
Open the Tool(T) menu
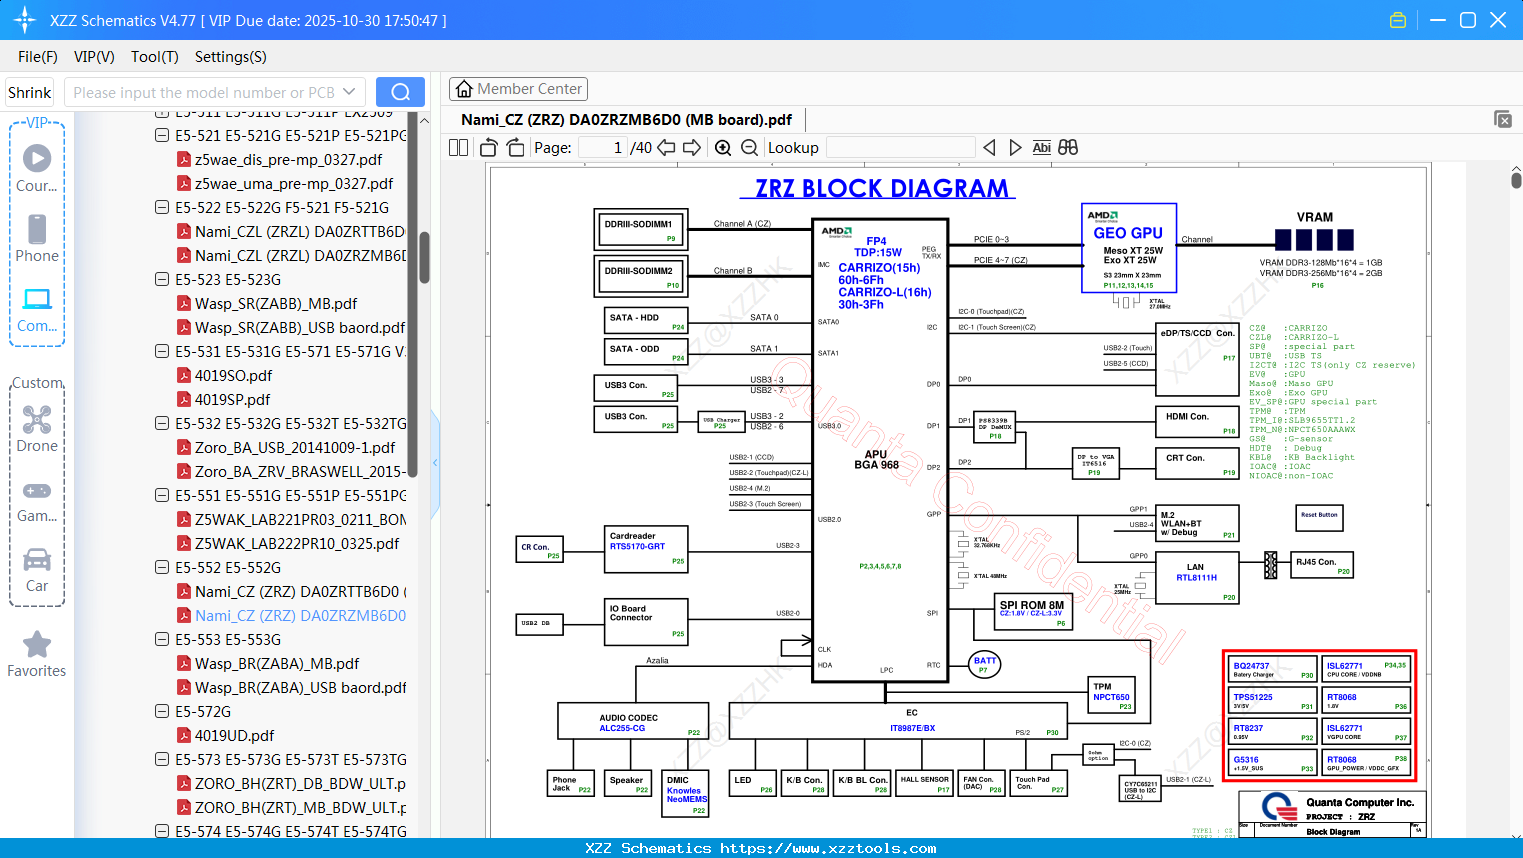(155, 57)
